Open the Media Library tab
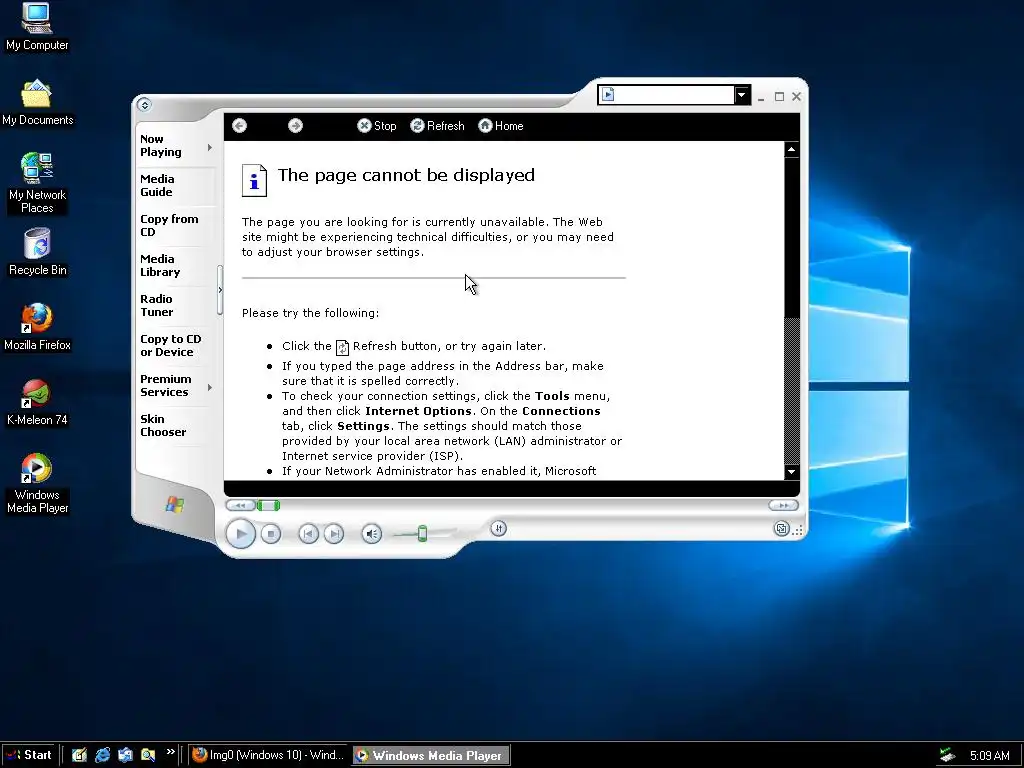1024x768 pixels. tap(160, 266)
